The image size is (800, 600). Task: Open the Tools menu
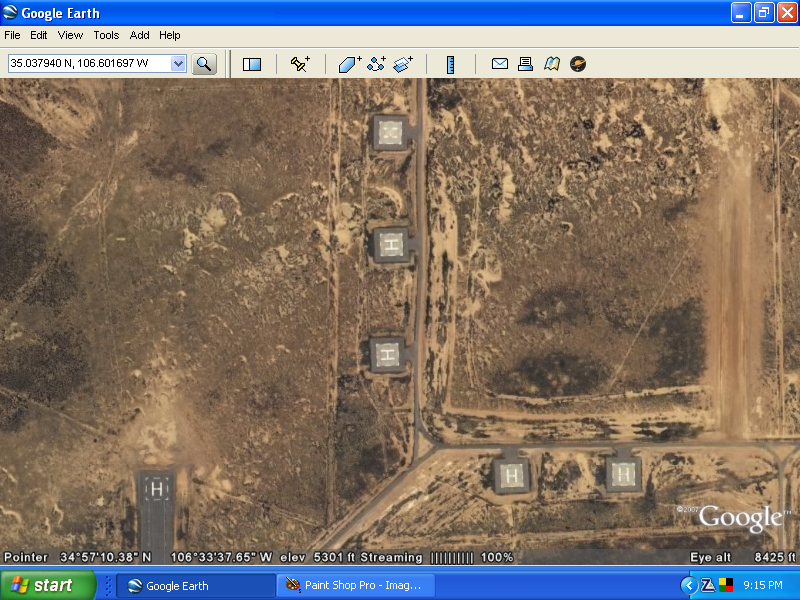(x=106, y=35)
